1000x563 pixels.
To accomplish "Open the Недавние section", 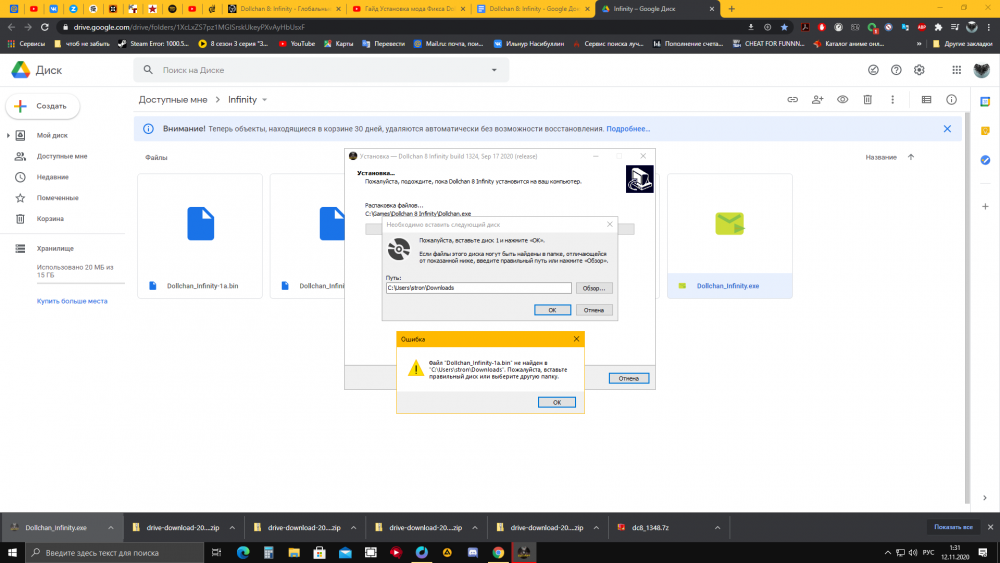I will (x=53, y=177).
